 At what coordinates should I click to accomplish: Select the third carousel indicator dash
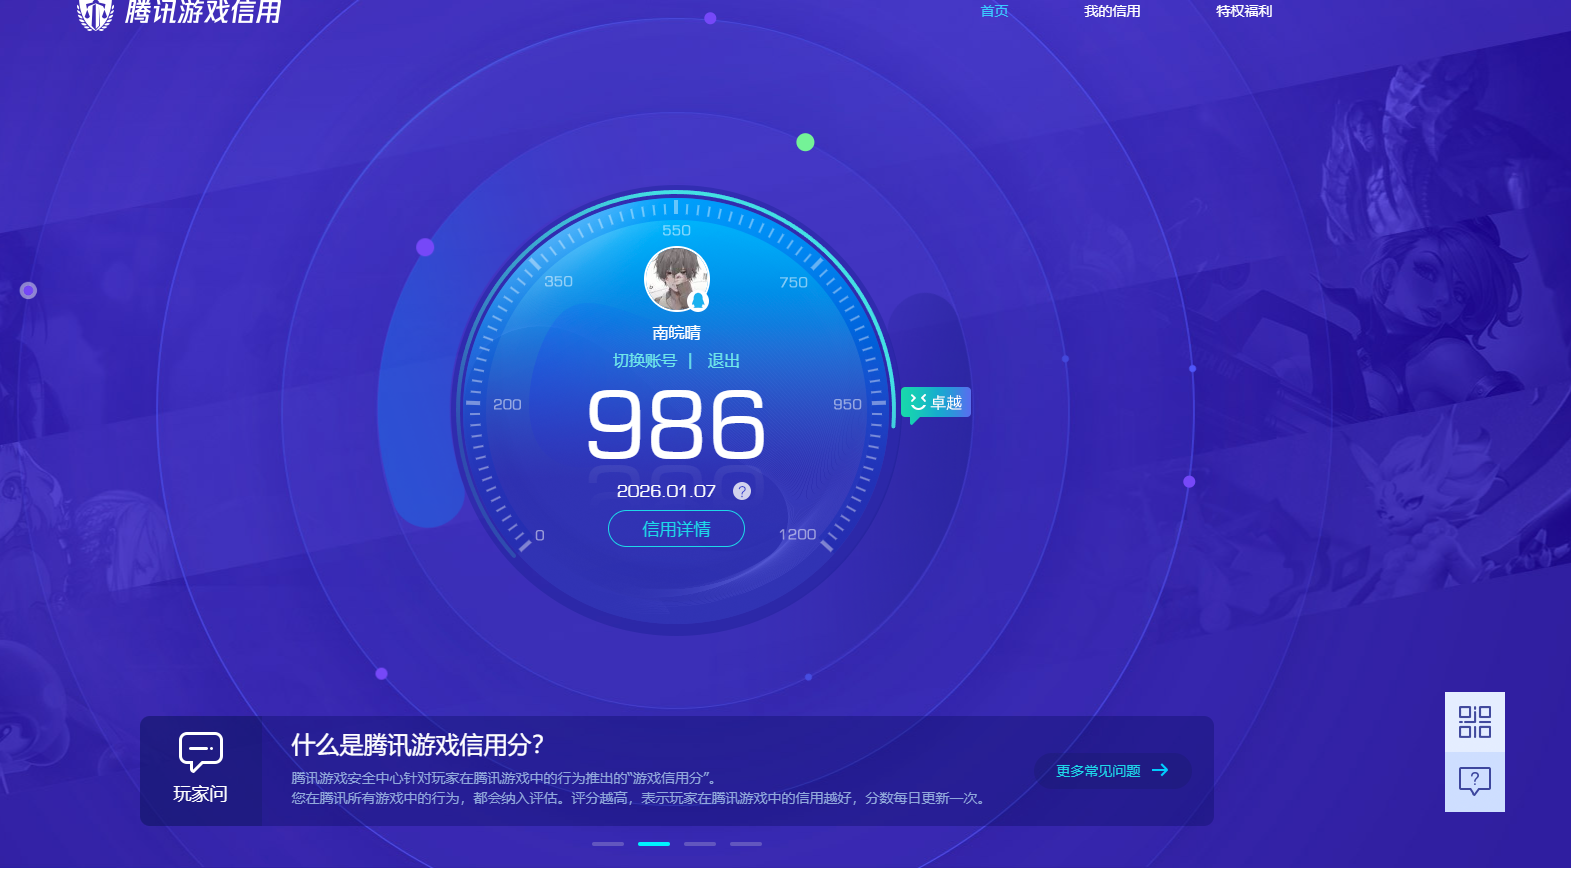(700, 844)
